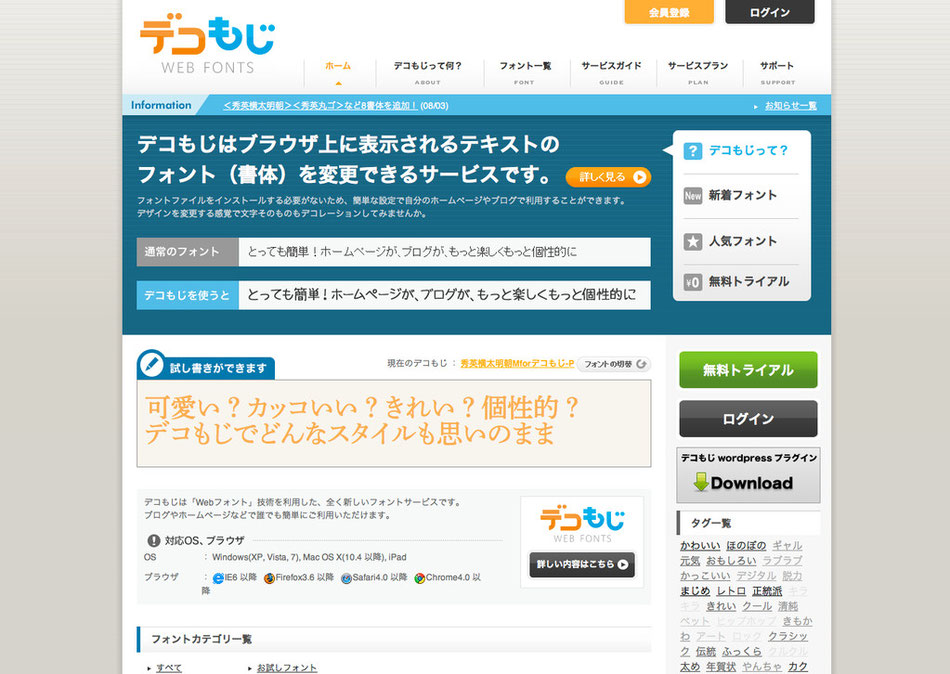This screenshot has width=950, height=674.
Task: Click the dark ログイン button at top
Action: pos(769,12)
